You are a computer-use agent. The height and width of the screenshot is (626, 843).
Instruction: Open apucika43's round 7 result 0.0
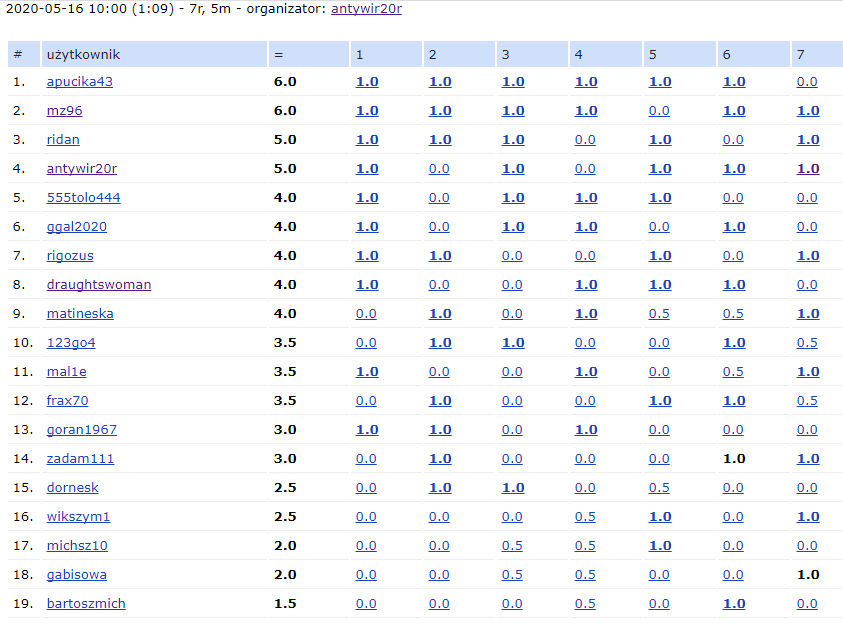click(807, 82)
